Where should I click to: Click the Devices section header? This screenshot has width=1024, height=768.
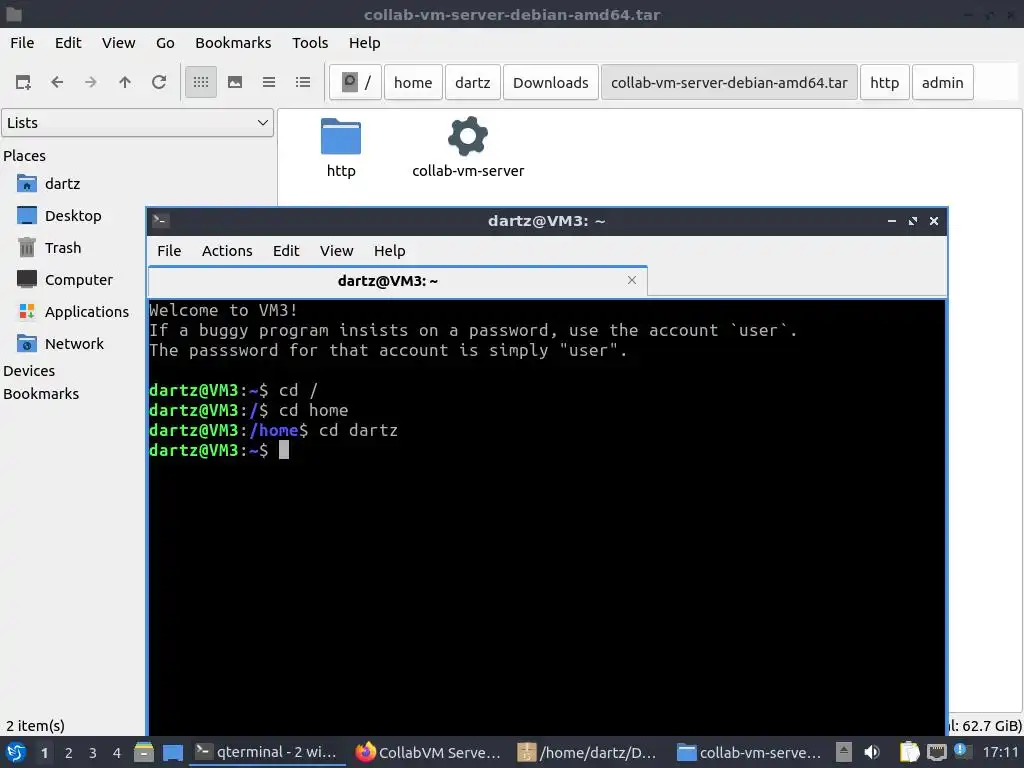click(29, 371)
